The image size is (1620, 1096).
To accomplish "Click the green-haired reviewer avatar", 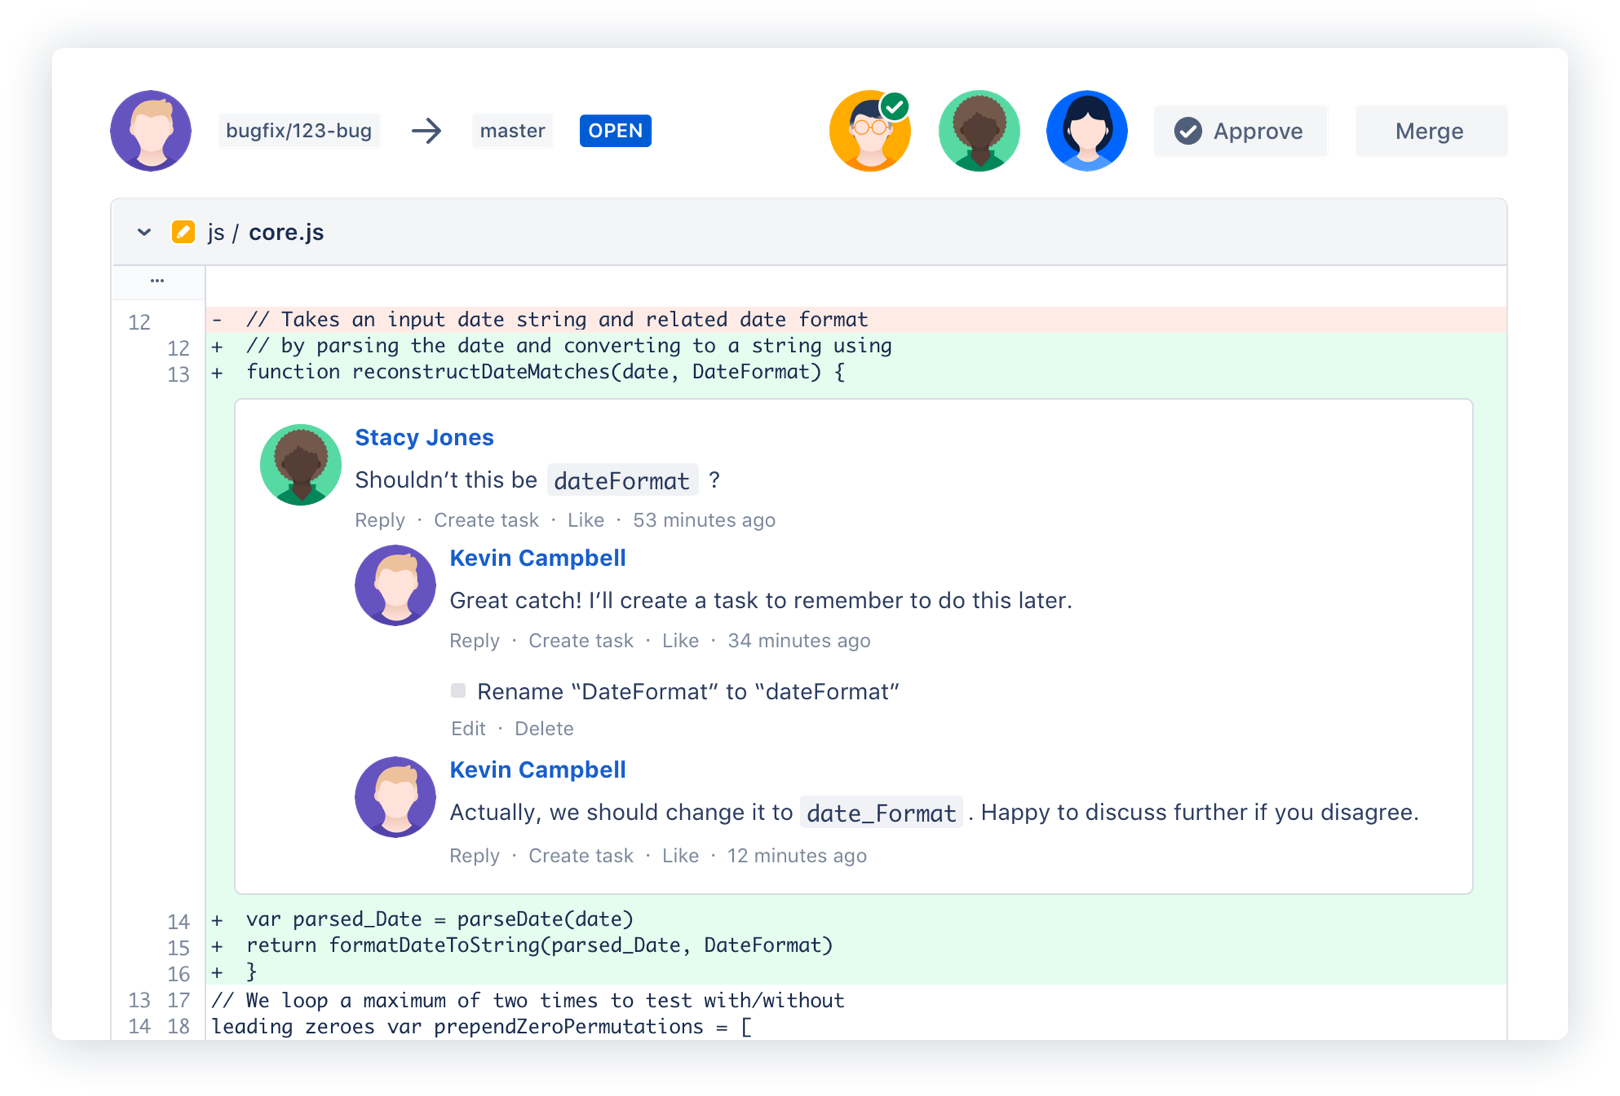I will click(x=978, y=130).
